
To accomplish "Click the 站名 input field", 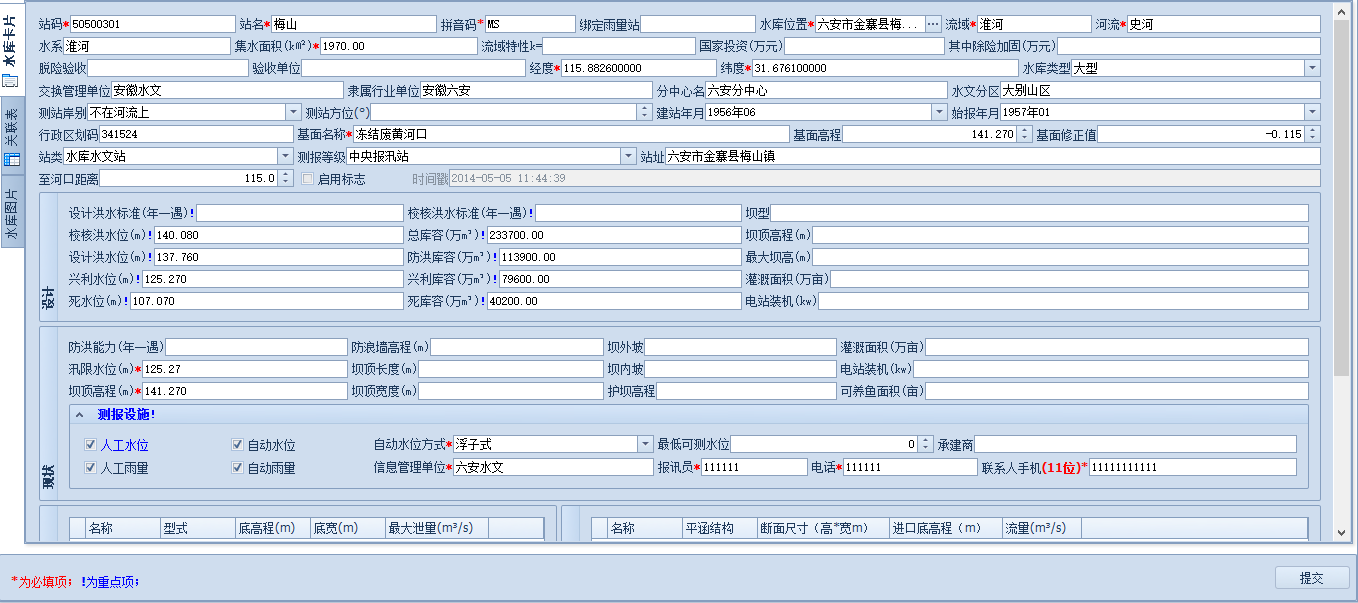I will (353, 24).
